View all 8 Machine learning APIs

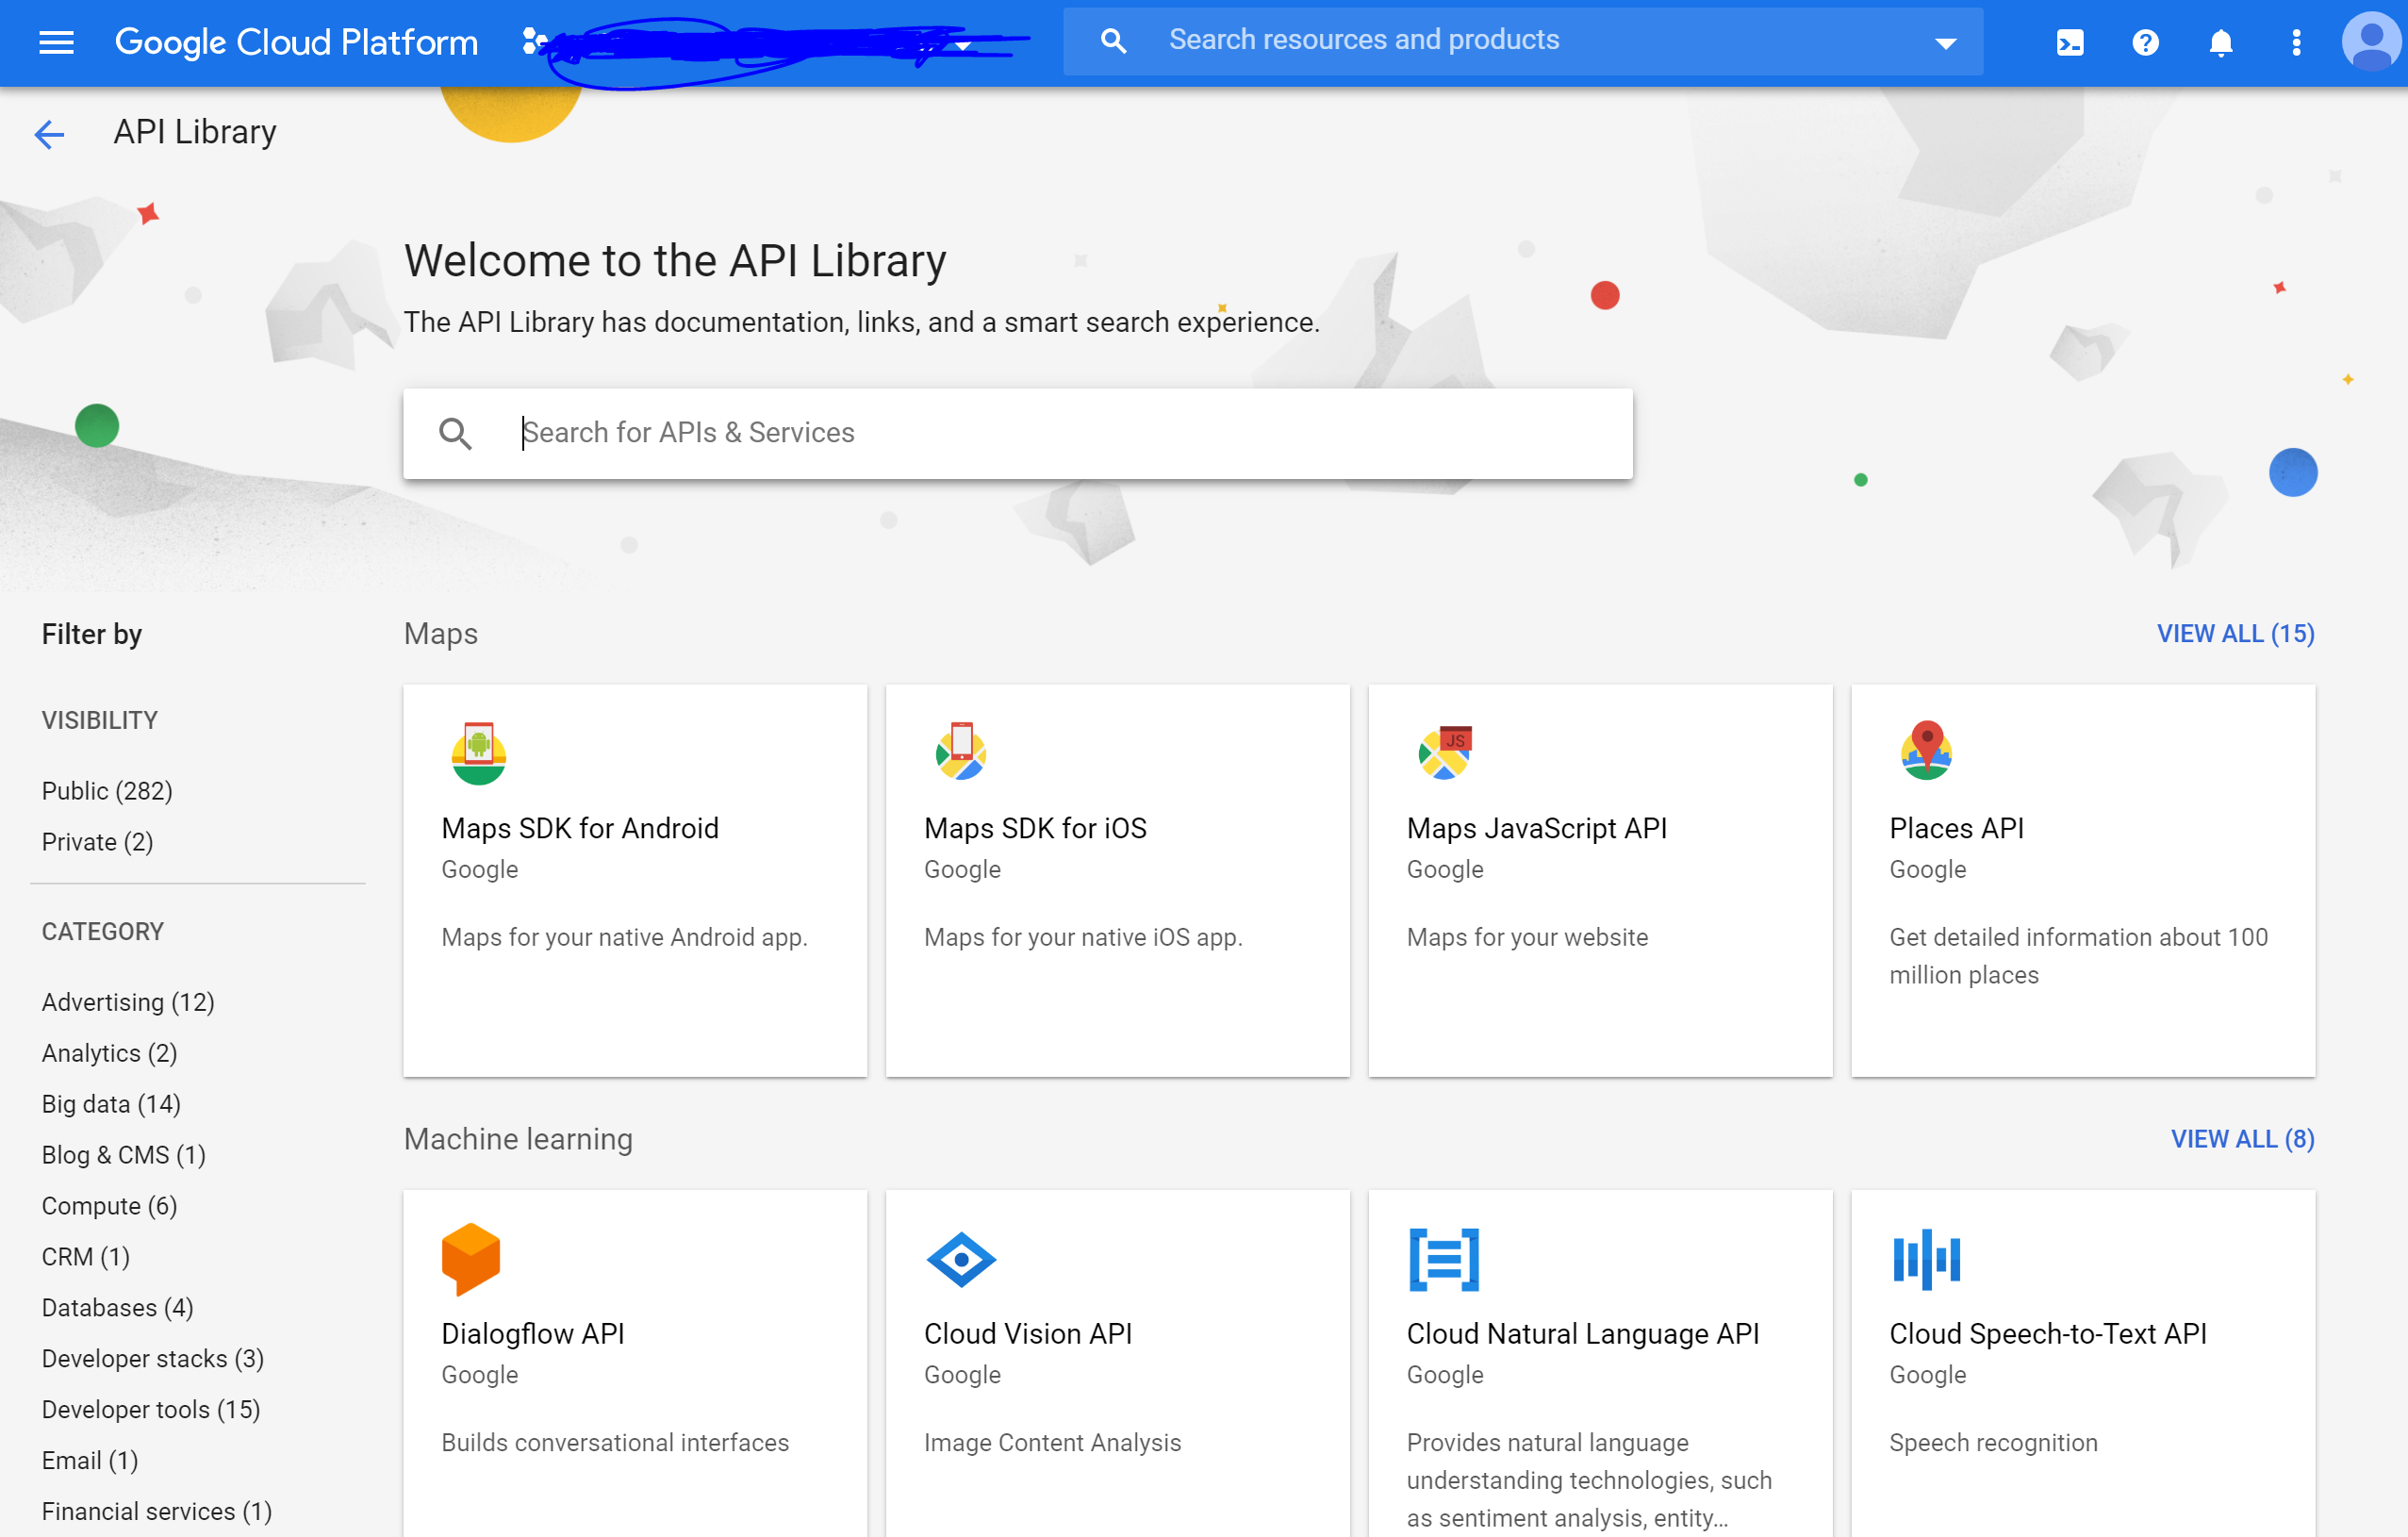pos(2242,1139)
